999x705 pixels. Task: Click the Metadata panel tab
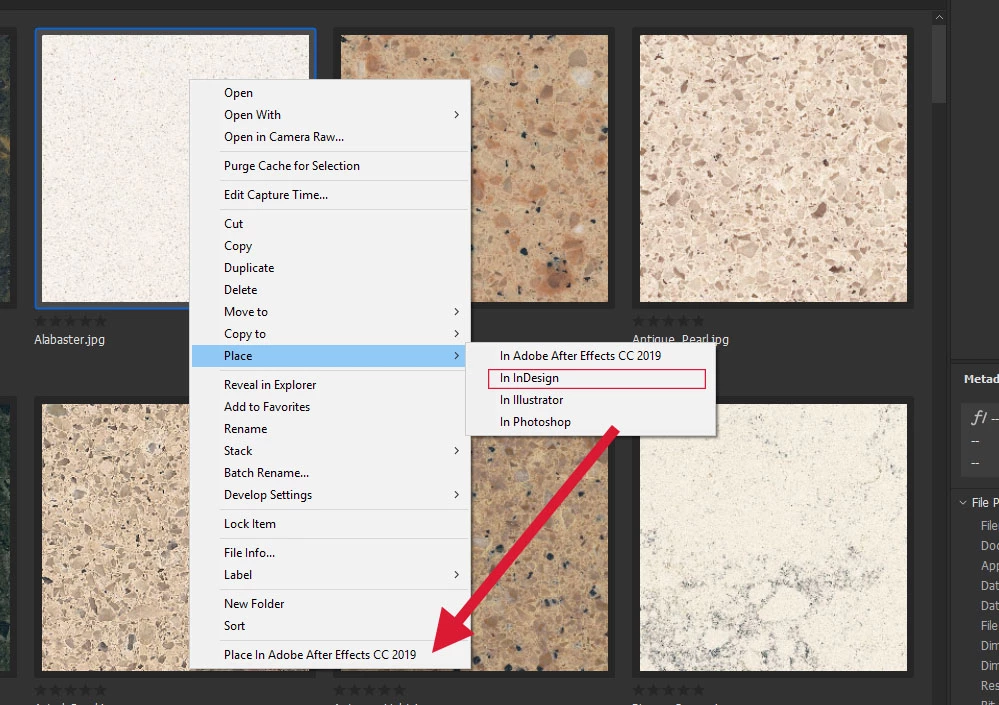(x=981, y=379)
